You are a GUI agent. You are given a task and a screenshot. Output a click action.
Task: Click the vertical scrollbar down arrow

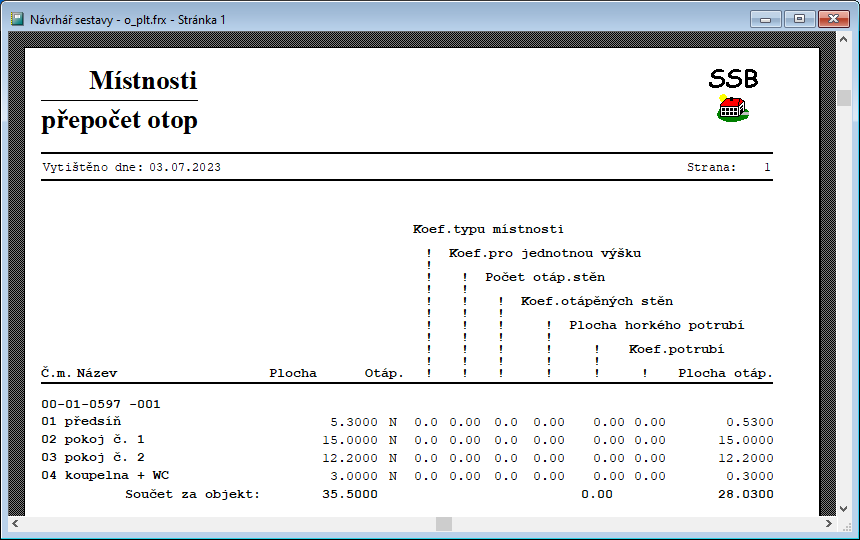pyautogui.click(x=844, y=508)
